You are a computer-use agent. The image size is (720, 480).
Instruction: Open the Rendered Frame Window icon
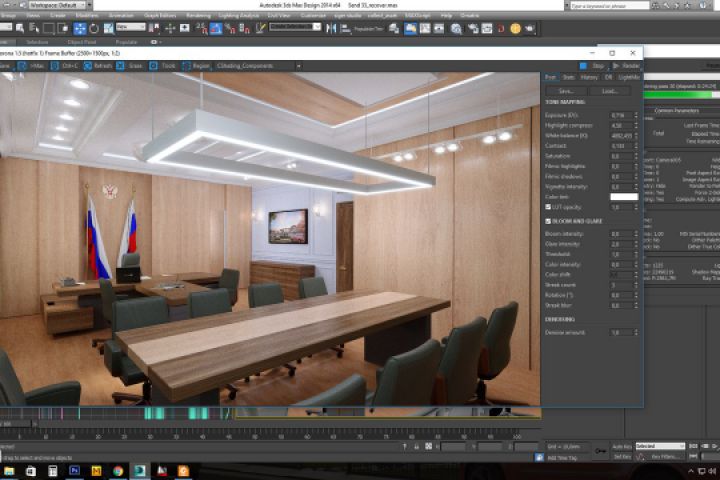click(x=487, y=28)
